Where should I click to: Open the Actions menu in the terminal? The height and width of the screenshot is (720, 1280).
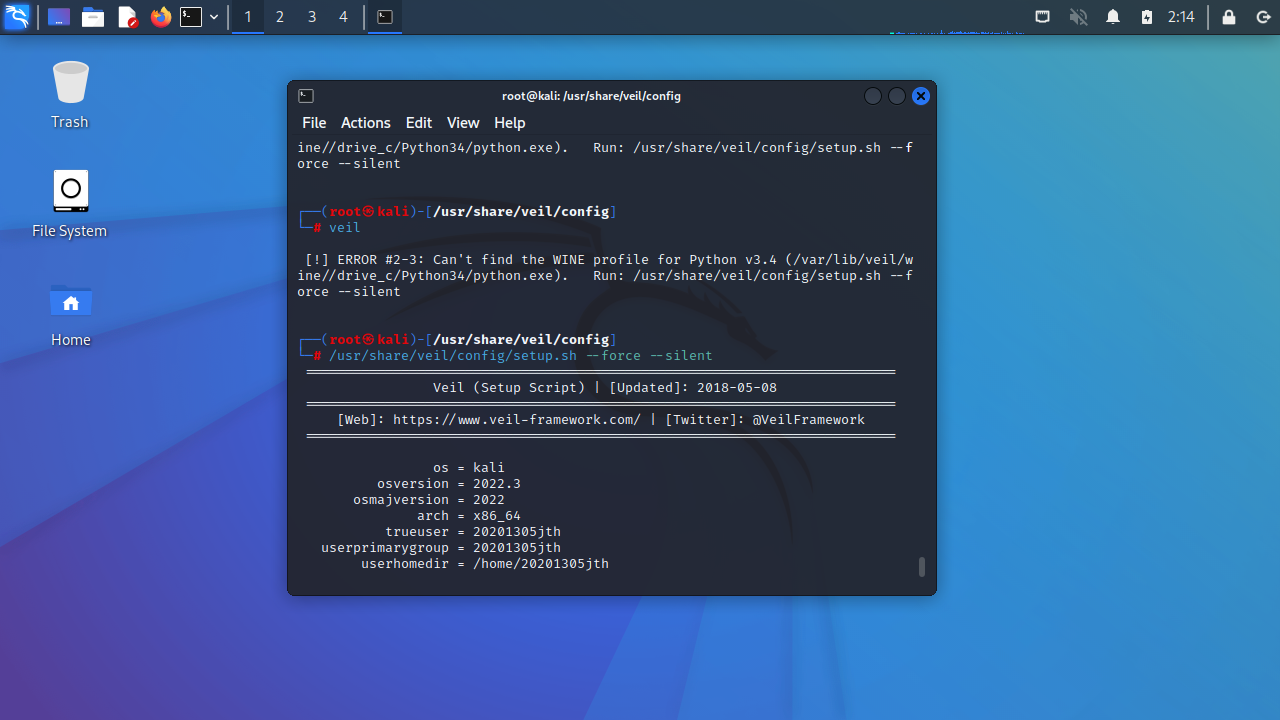tap(366, 123)
